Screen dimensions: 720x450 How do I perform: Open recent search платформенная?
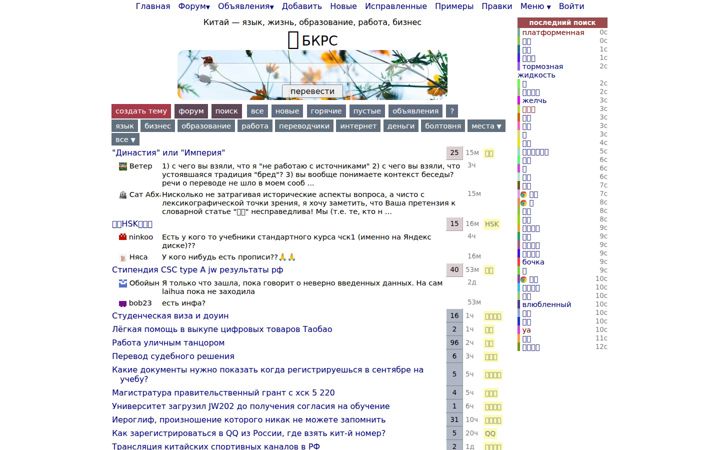(553, 33)
